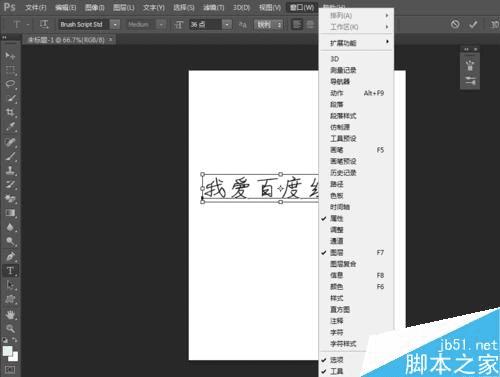The width and height of the screenshot is (500, 377).
Task: Select the Lasso tool
Action: point(10,84)
